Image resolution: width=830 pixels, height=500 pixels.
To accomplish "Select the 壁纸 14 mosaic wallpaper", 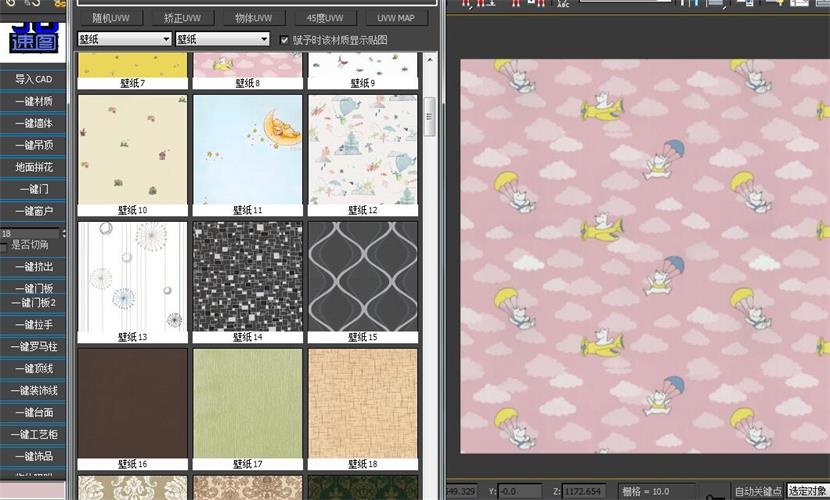I will coord(248,276).
